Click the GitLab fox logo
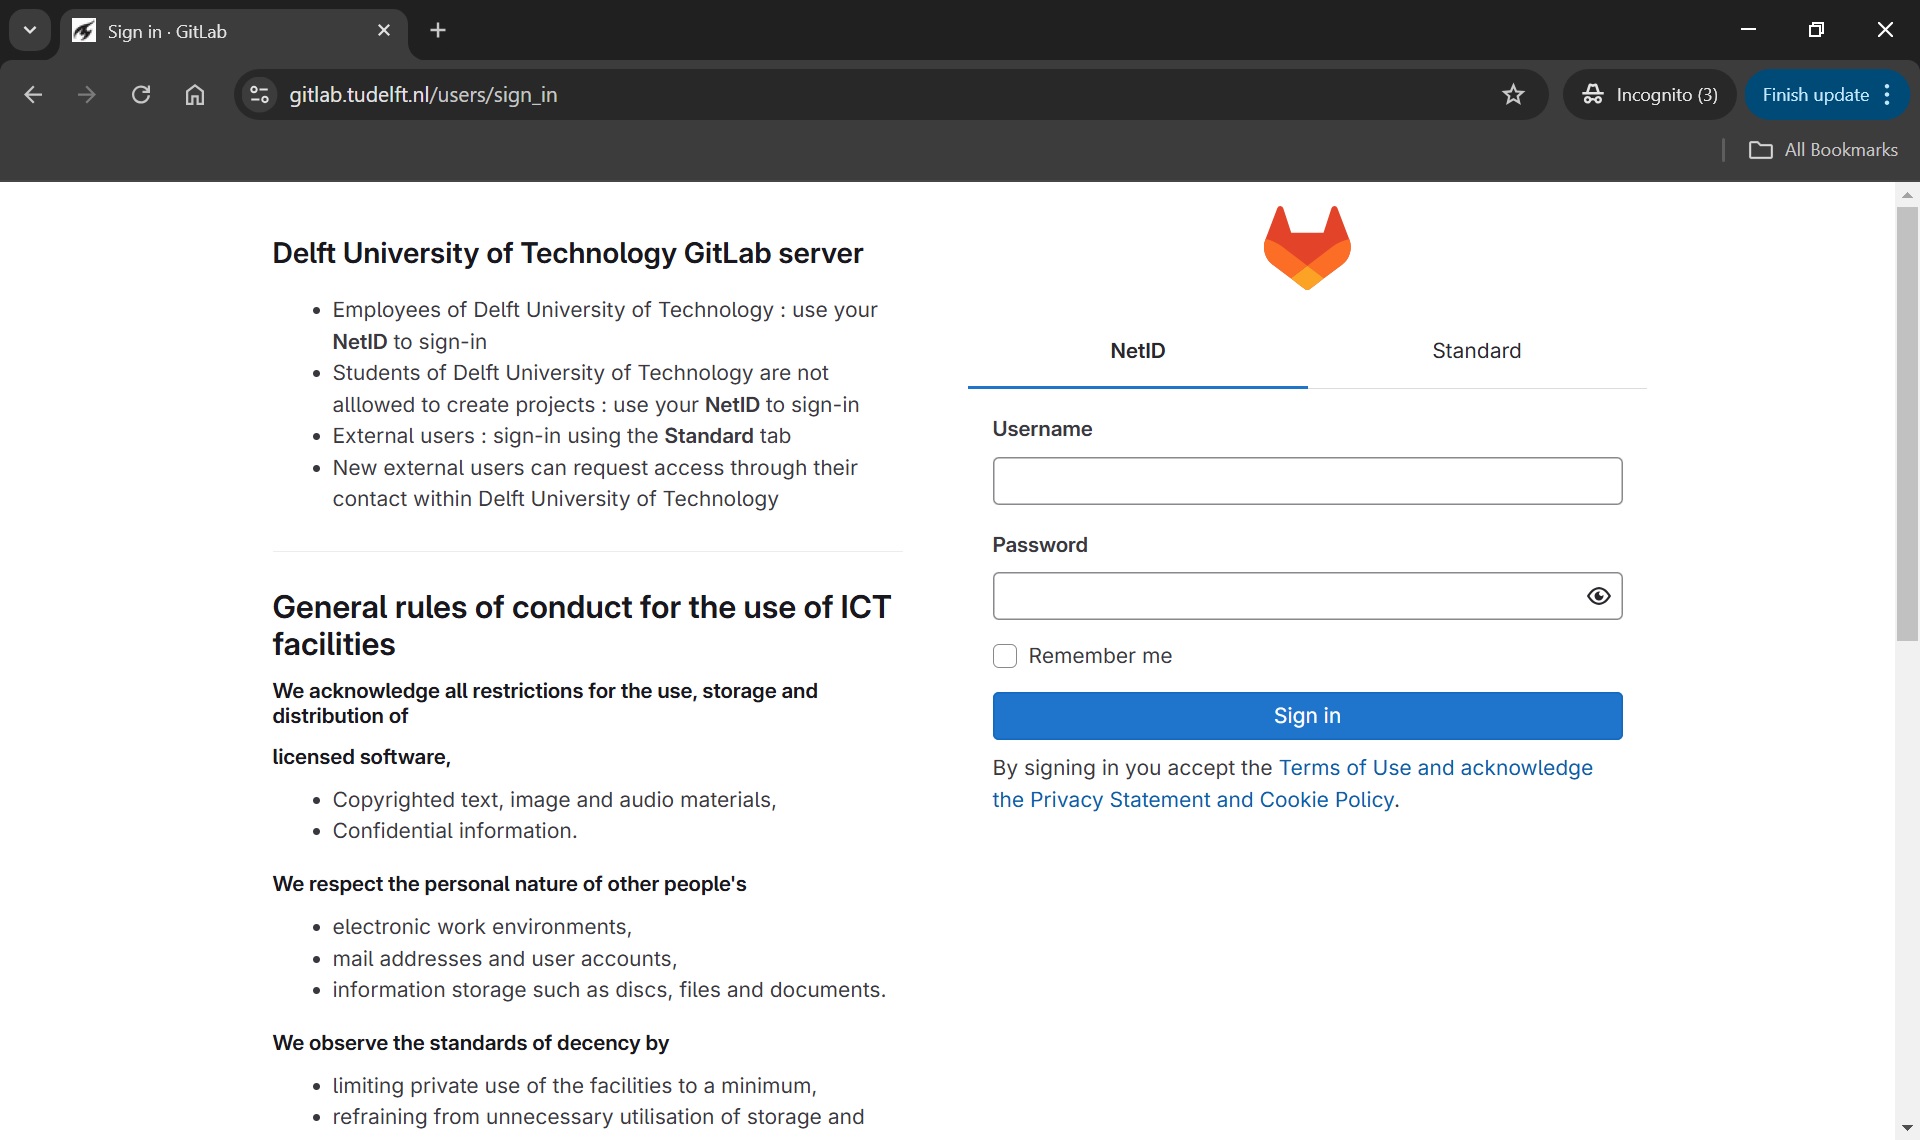Screen dimensions: 1920x1140 (x=1307, y=248)
